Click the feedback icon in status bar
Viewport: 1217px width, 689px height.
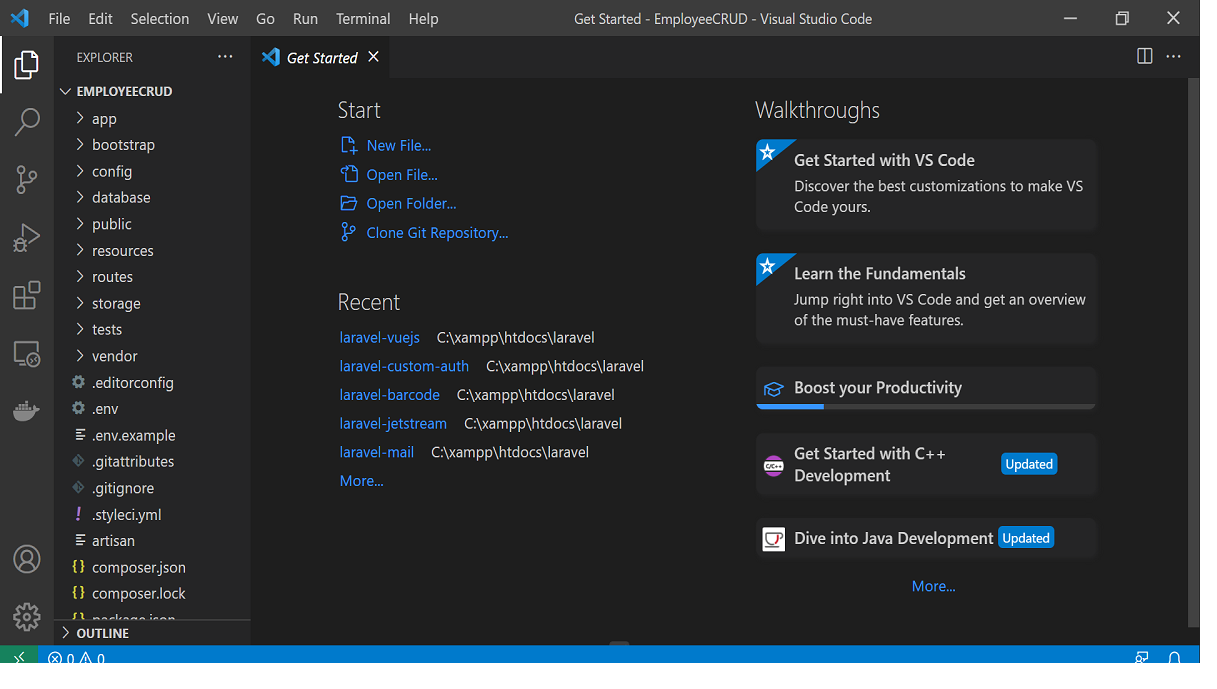(x=1141, y=658)
